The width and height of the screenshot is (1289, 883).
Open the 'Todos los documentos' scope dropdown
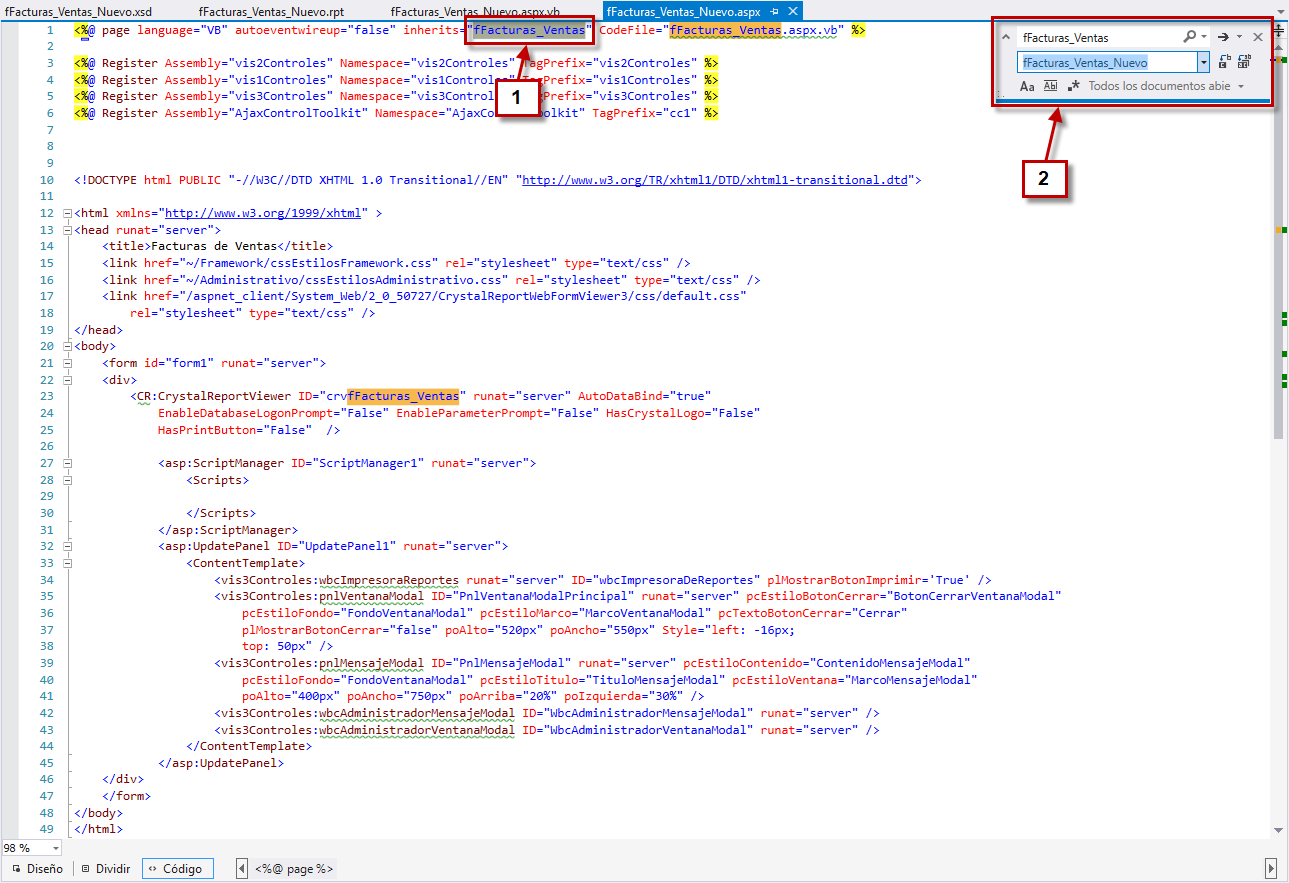pos(1241,87)
